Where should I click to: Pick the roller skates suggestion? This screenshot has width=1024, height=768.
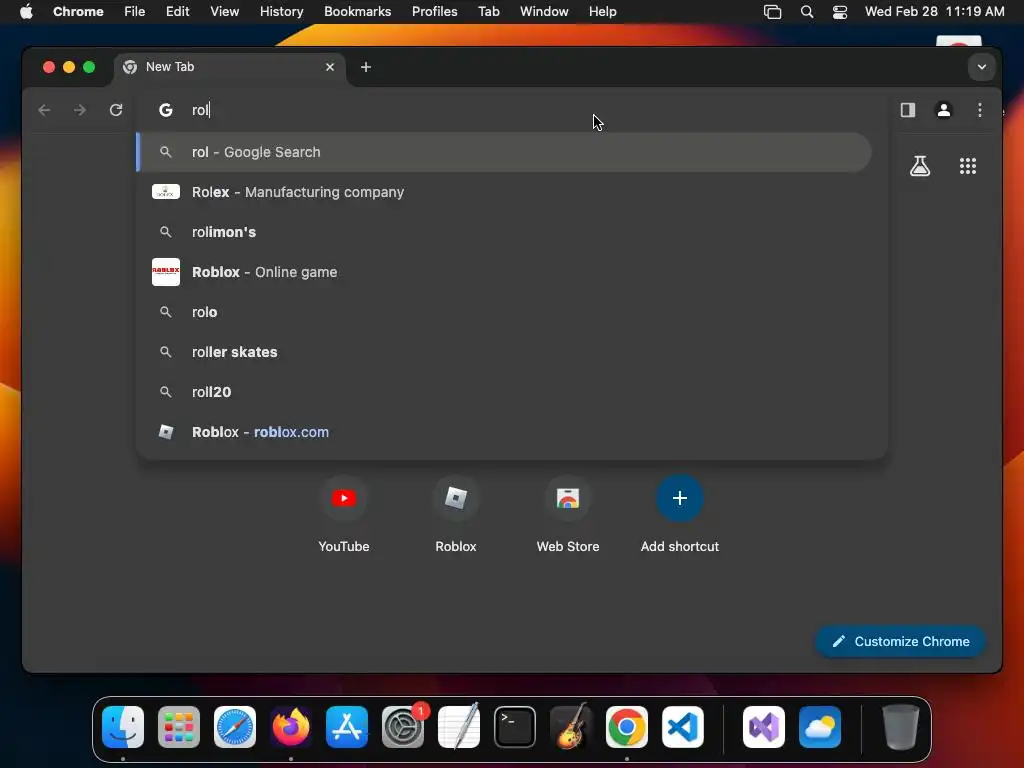(x=504, y=352)
